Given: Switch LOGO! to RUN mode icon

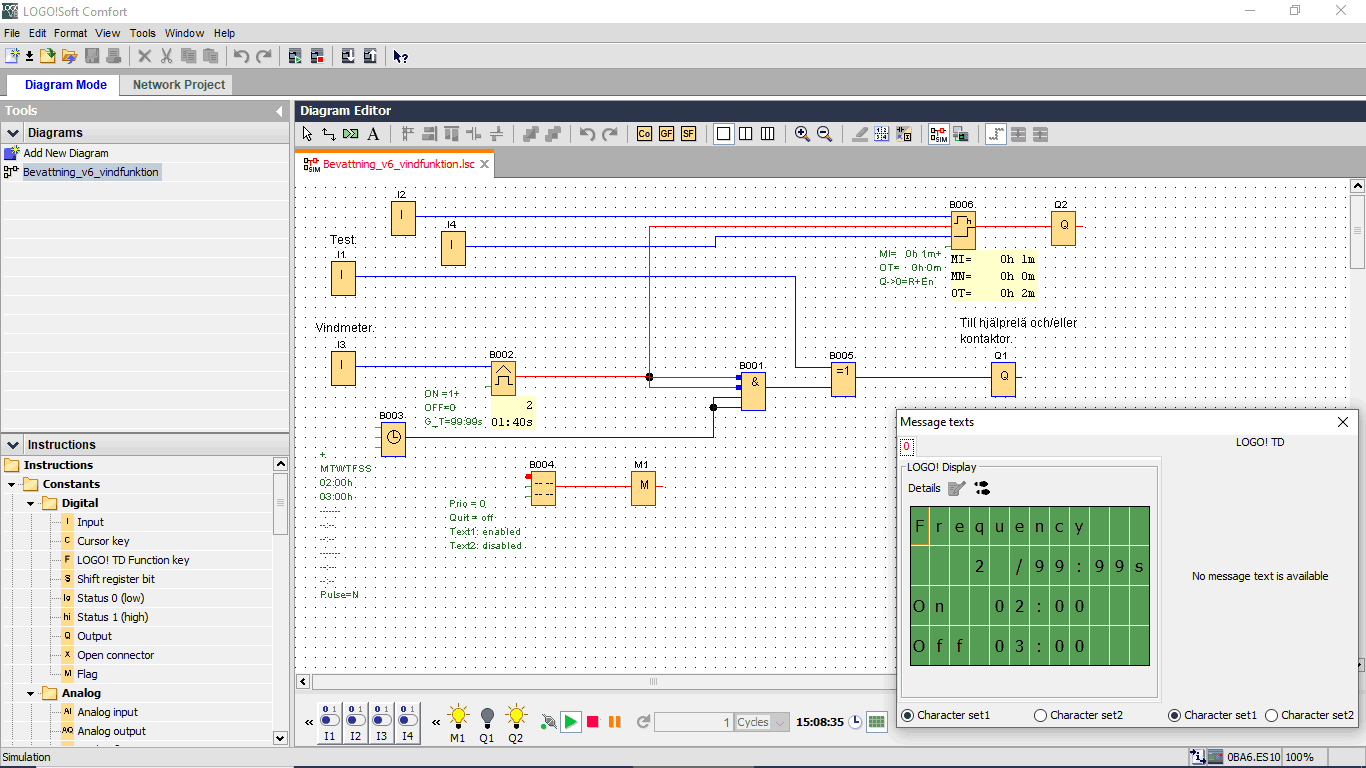Looking at the screenshot, I should 295,56.
